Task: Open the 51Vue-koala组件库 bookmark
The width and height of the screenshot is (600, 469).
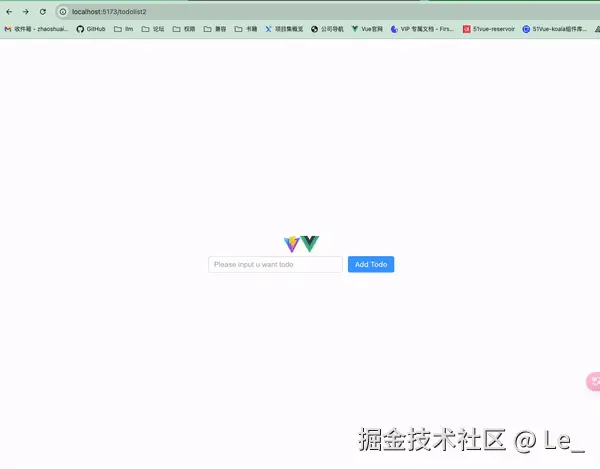Action: coord(554,29)
